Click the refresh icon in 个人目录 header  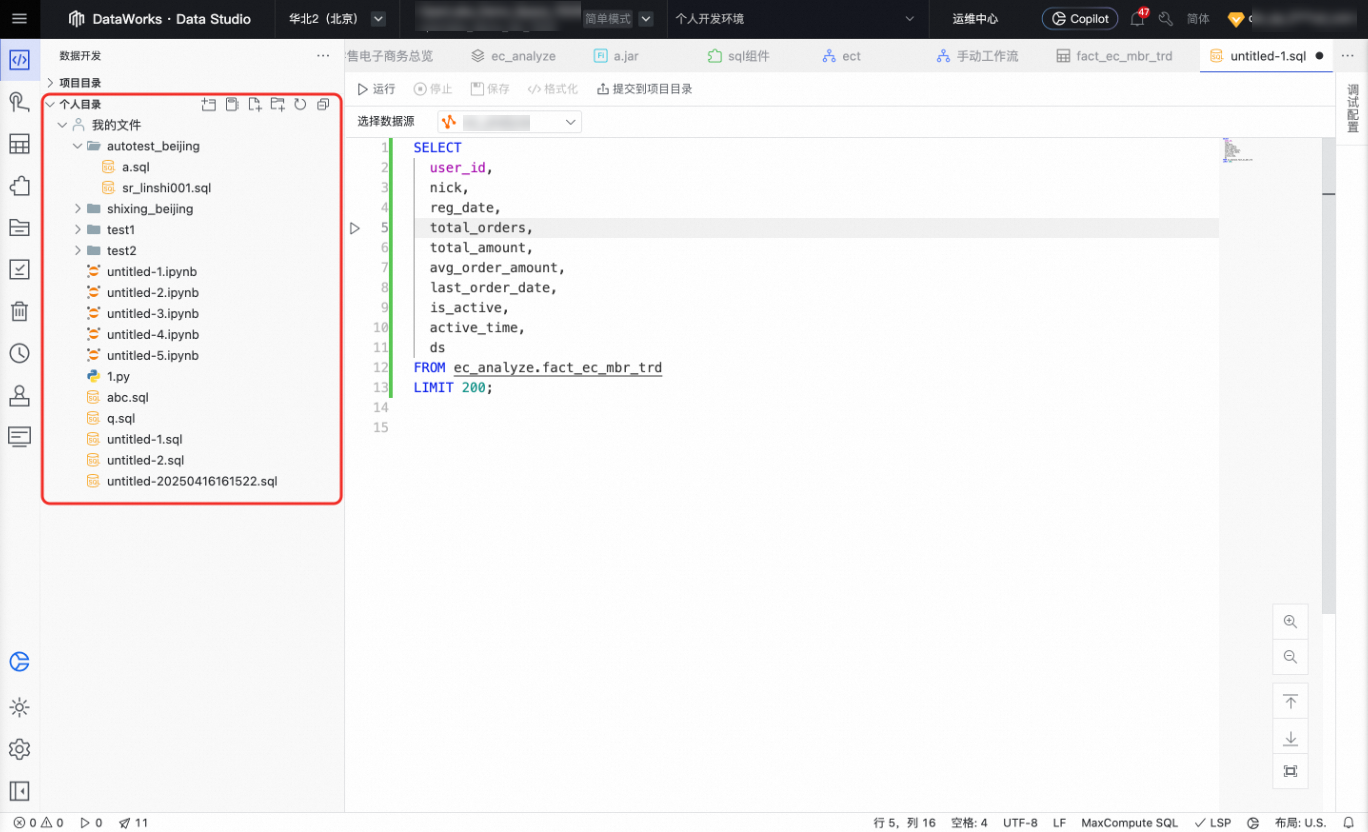300,104
